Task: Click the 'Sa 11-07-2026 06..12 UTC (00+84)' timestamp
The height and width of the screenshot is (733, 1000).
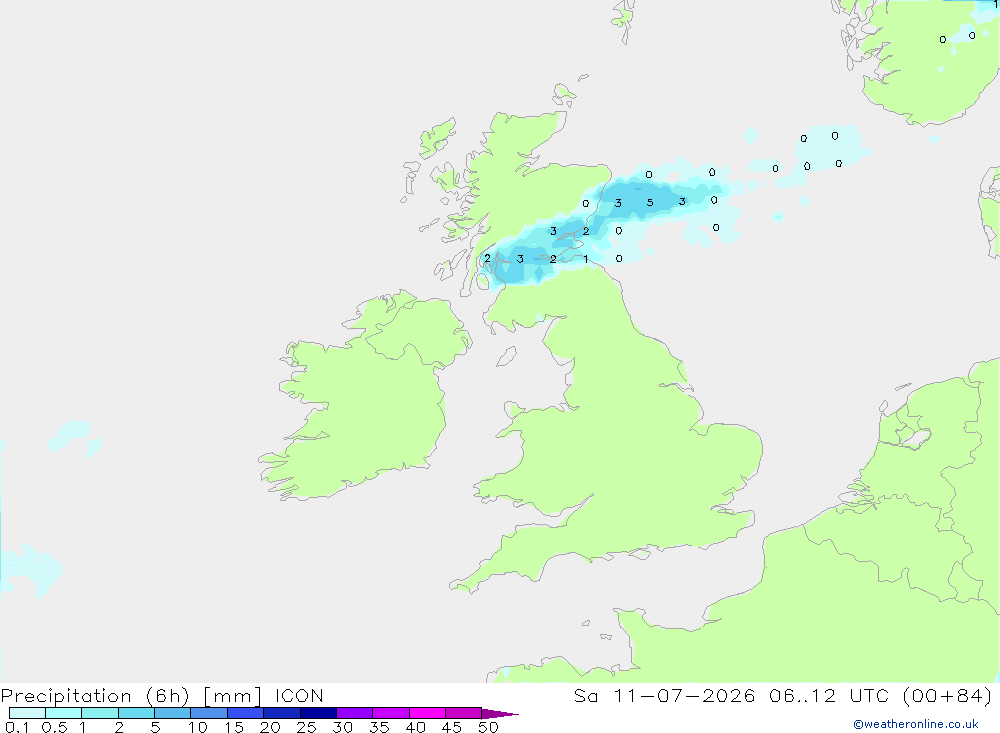Action: 783,696
